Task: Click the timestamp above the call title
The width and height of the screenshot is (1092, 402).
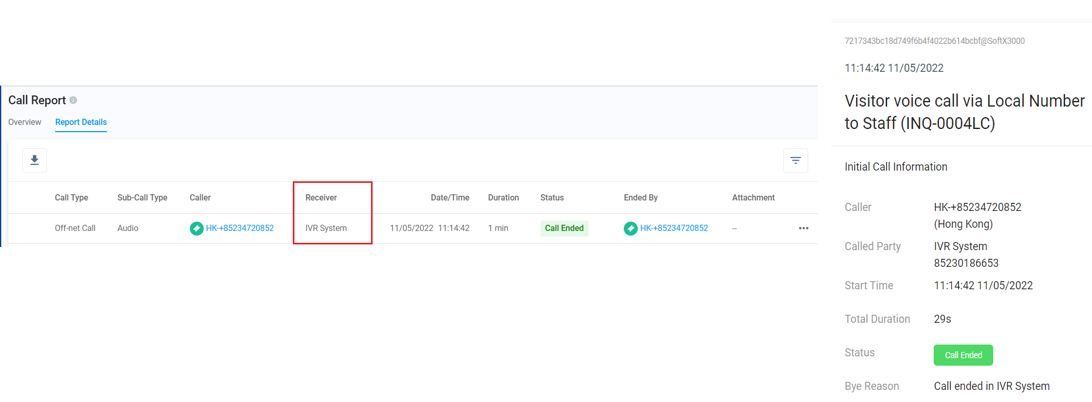Action: [x=894, y=68]
